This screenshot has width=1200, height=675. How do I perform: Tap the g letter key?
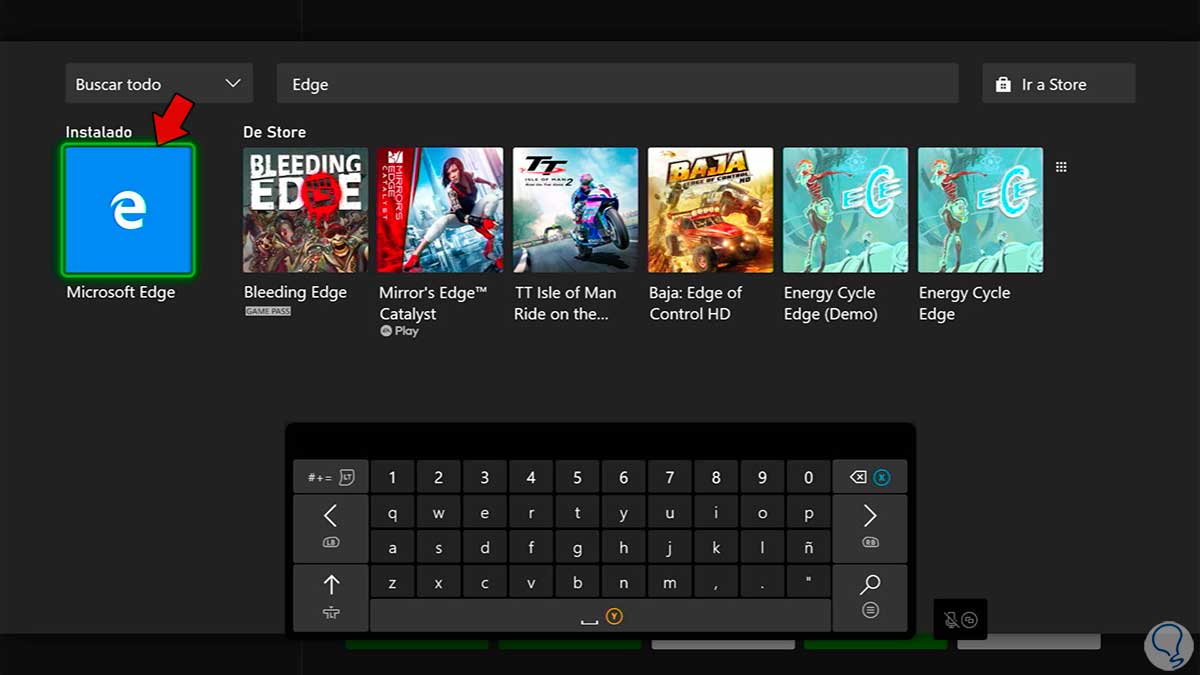(x=577, y=548)
